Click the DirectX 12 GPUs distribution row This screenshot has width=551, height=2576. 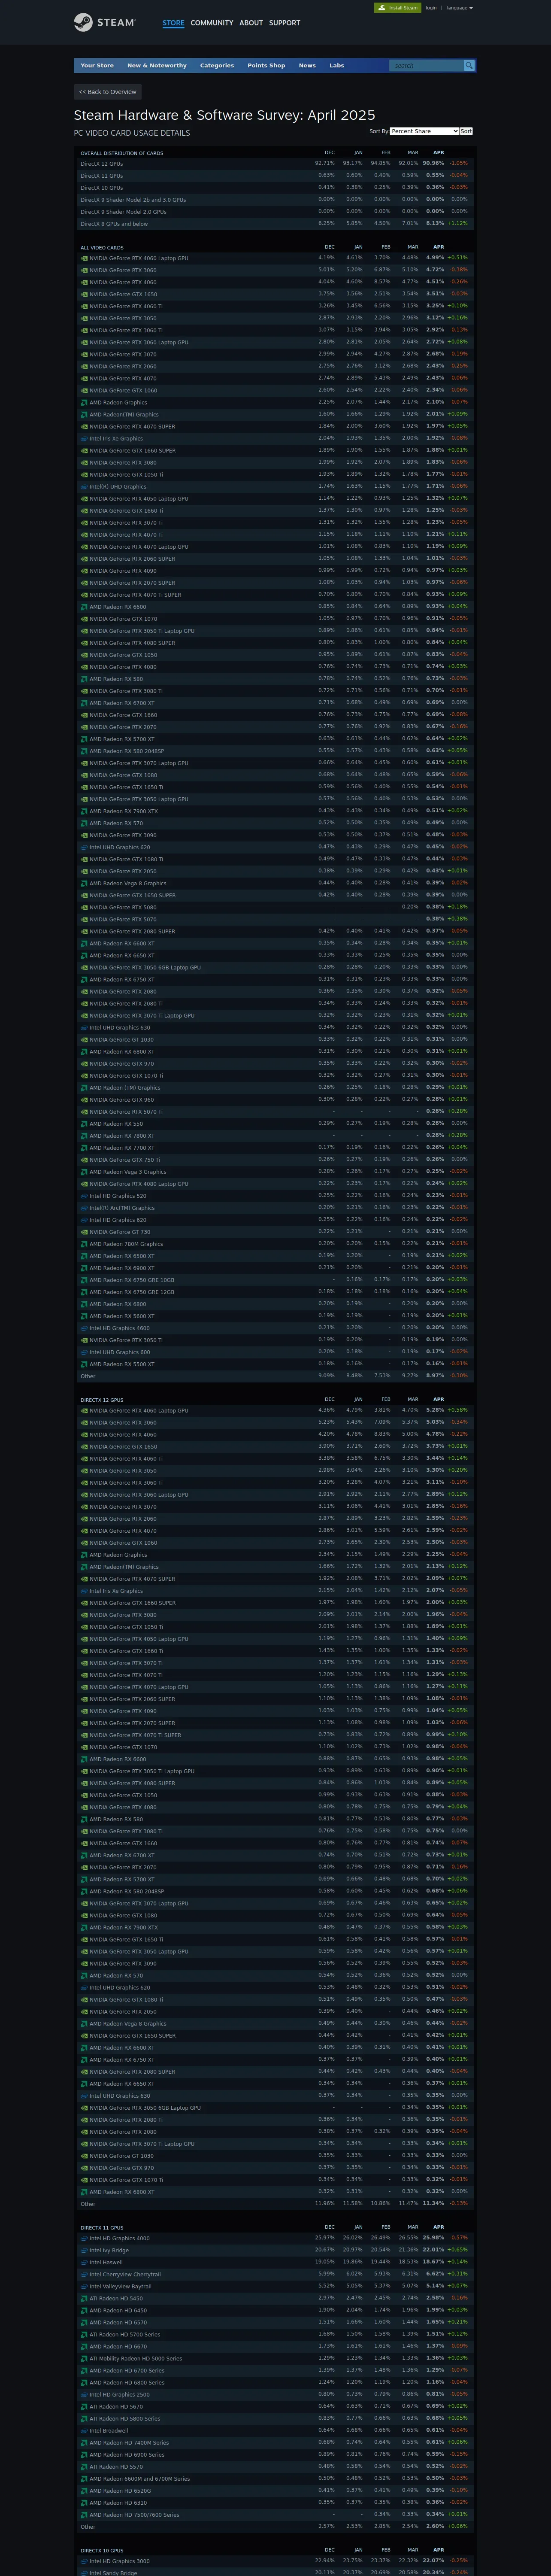(x=275, y=163)
